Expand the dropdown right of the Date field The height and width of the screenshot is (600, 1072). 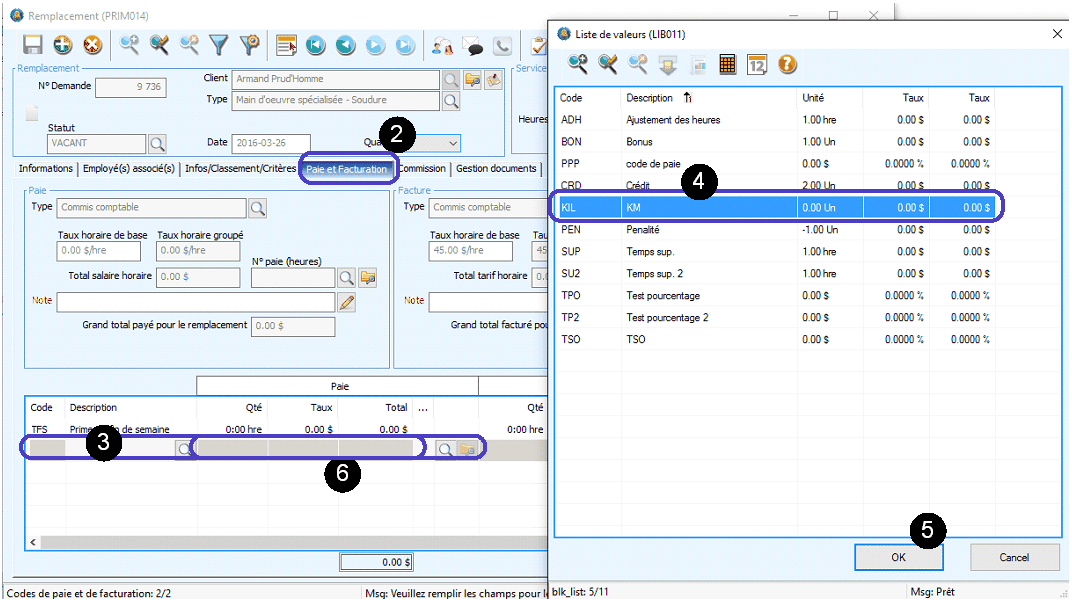(x=452, y=143)
